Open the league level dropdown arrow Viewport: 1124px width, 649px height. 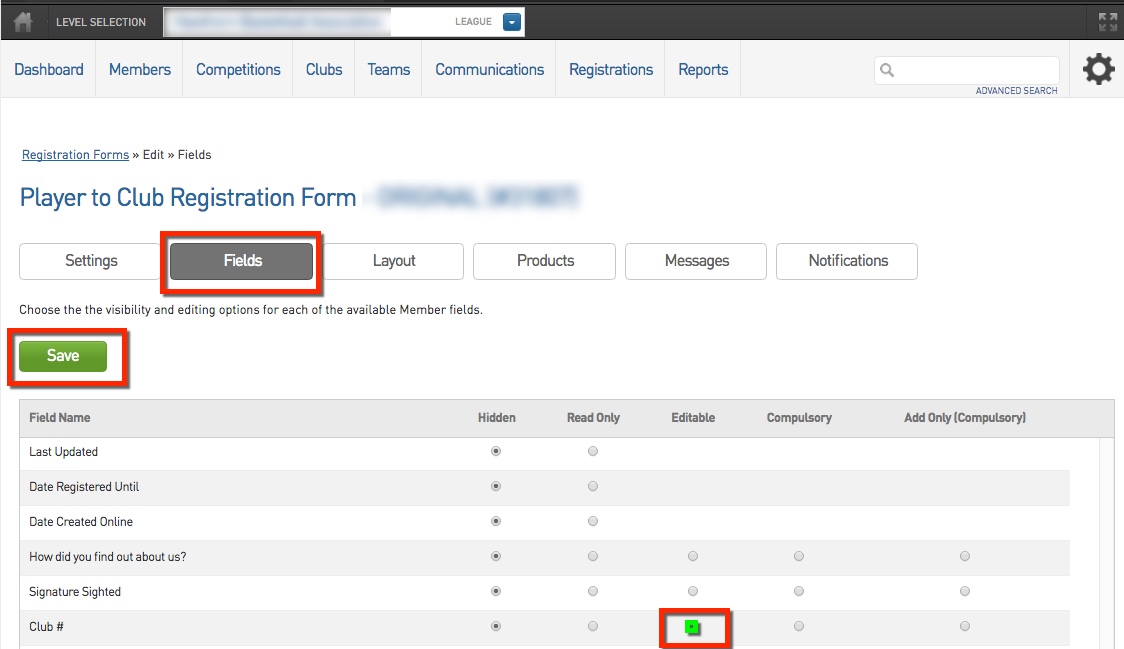tap(512, 22)
